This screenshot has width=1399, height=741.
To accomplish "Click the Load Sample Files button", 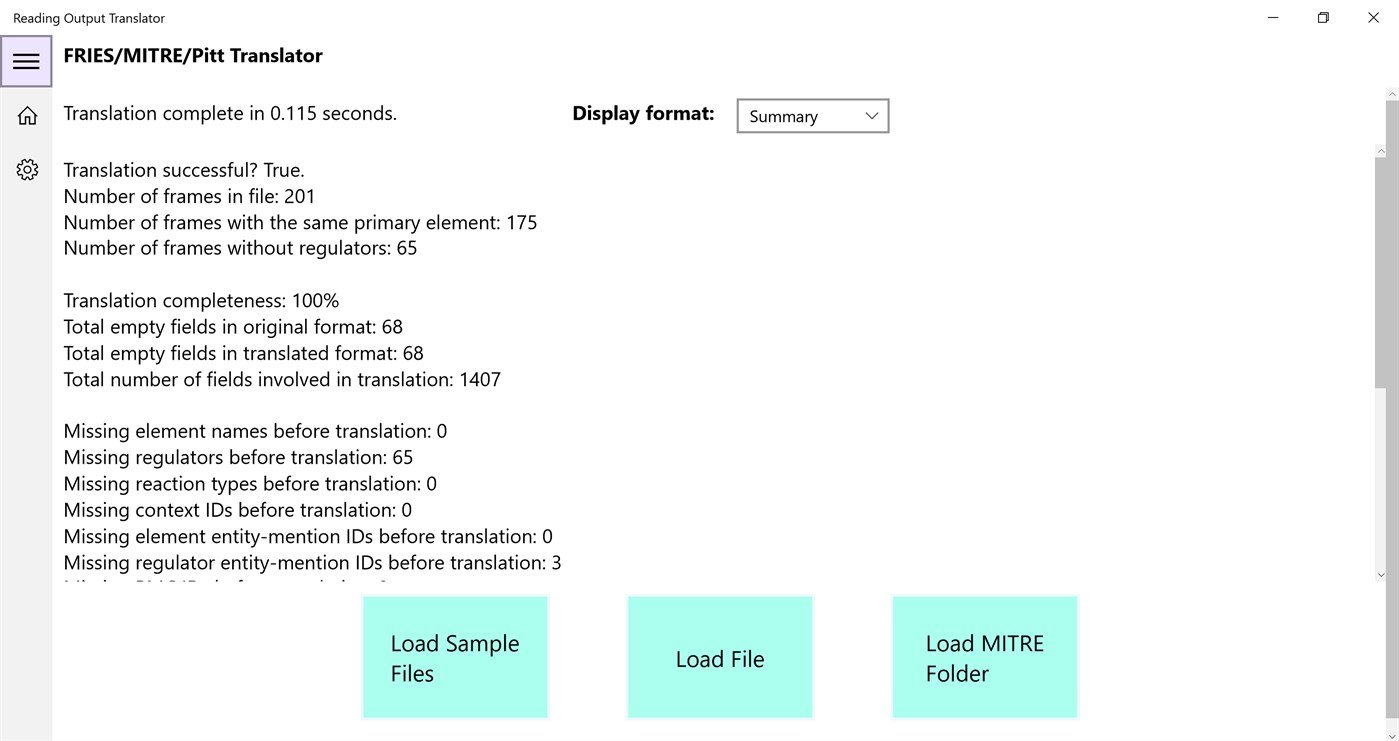I will pyautogui.click(x=455, y=658).
